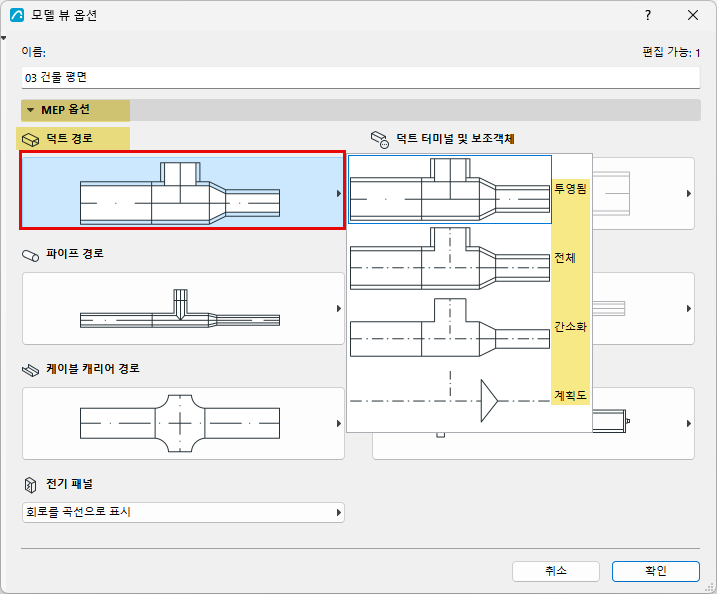Open the duct path display dropdown

click(339, 193)
